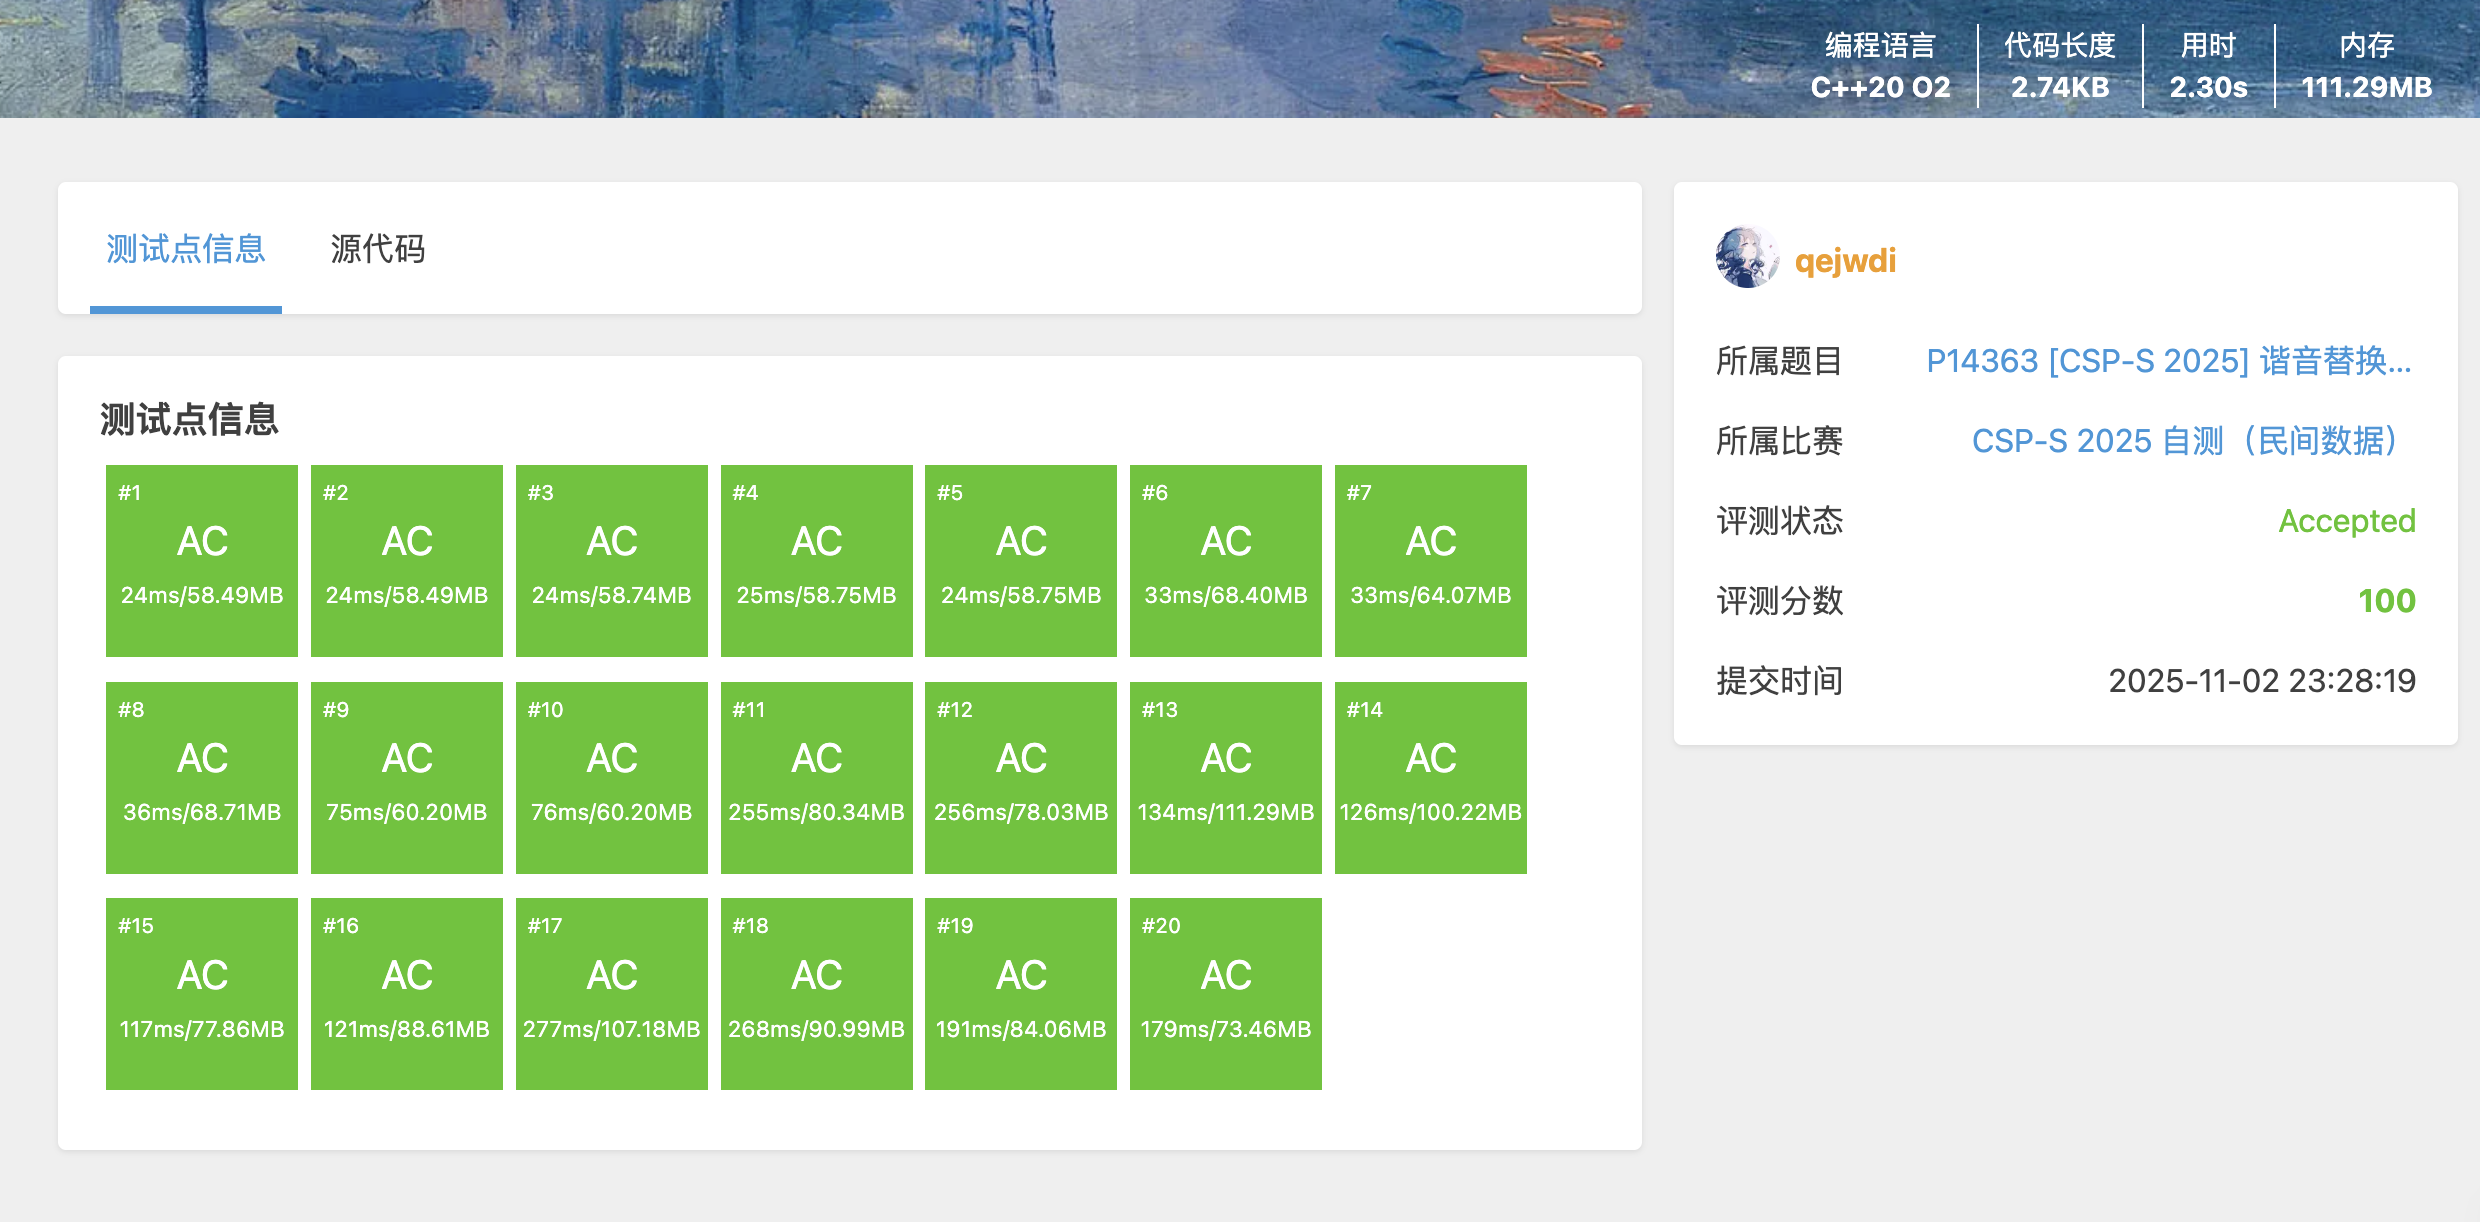2480x1222 pixels.
Task: Click test case #6 tile showing 33ms/68.40MB
Action: coord(1225,560)
